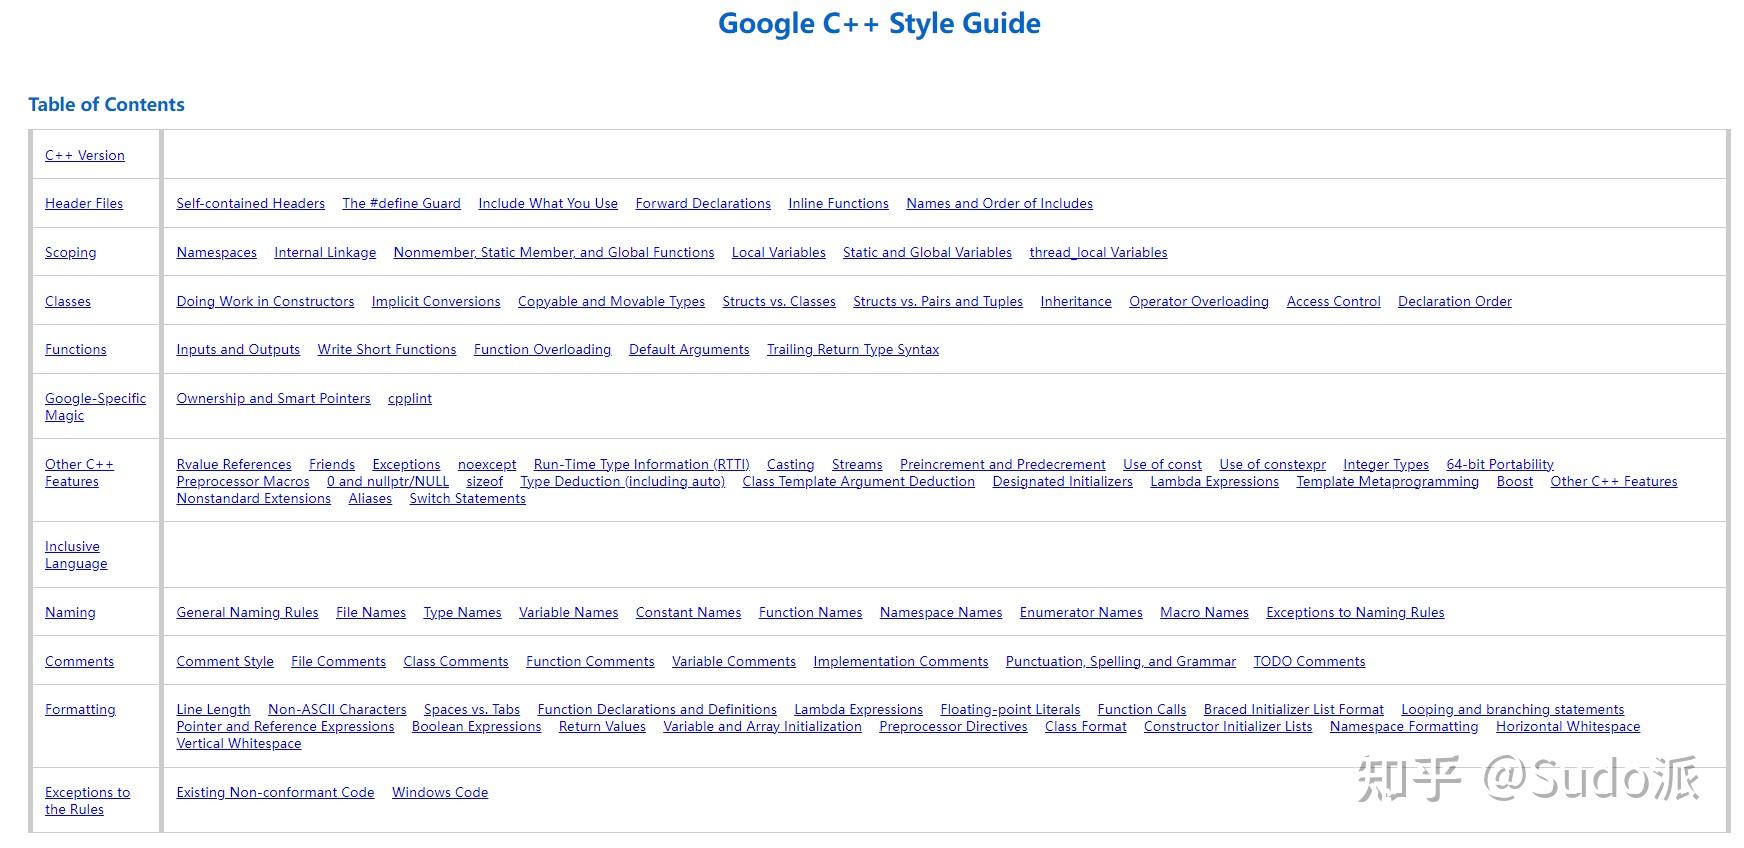
Task: Select the Operator Overloading link
Action: 1198,301
